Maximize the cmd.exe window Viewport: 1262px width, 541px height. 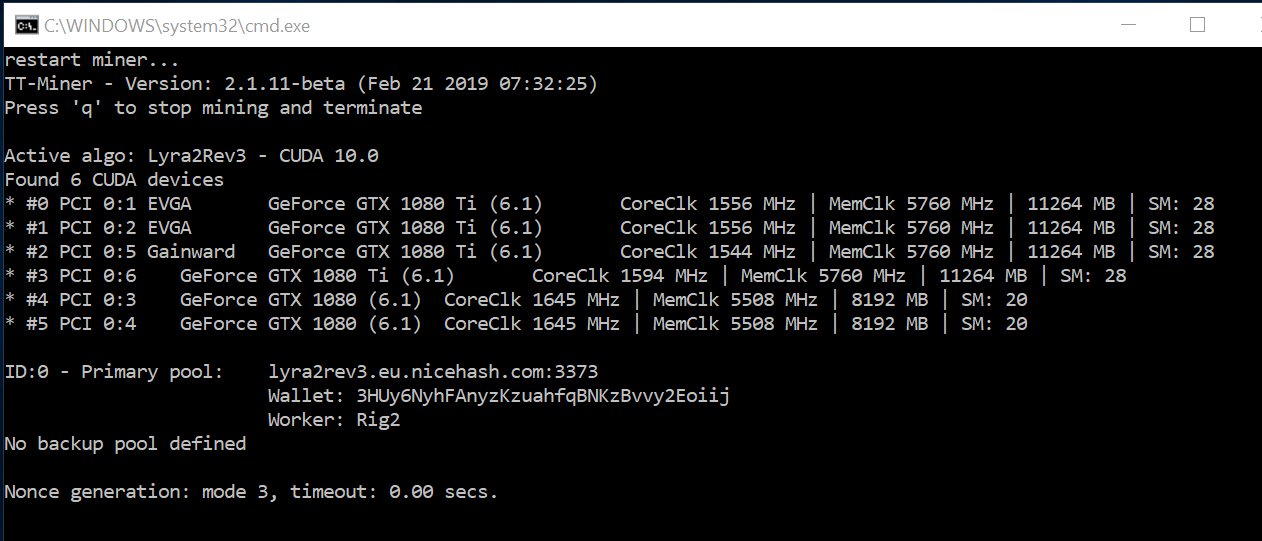(x=1197, y=25)
